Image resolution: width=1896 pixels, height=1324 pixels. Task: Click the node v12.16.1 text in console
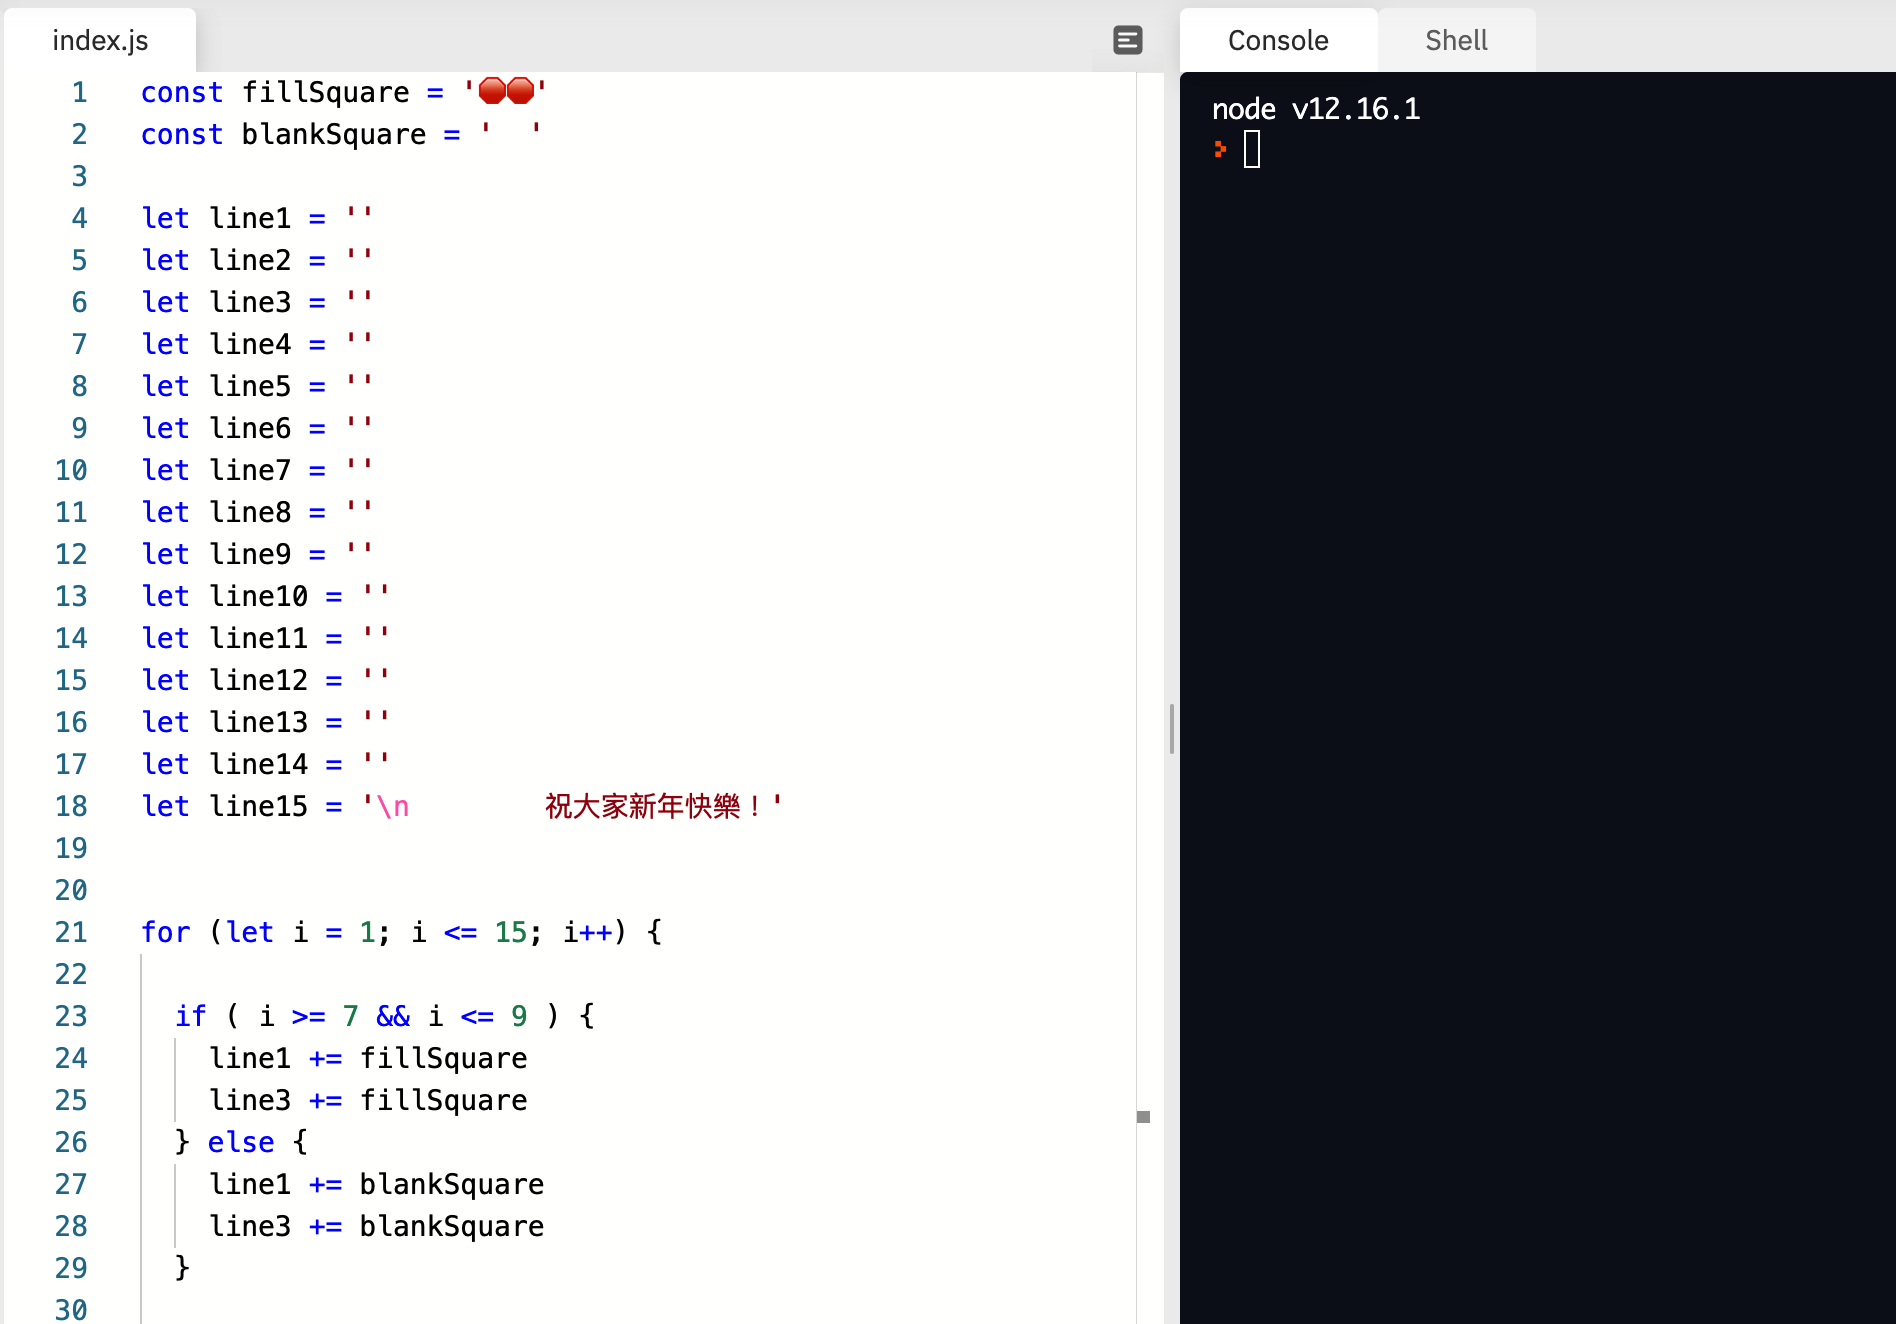[x=1315, y=108]
